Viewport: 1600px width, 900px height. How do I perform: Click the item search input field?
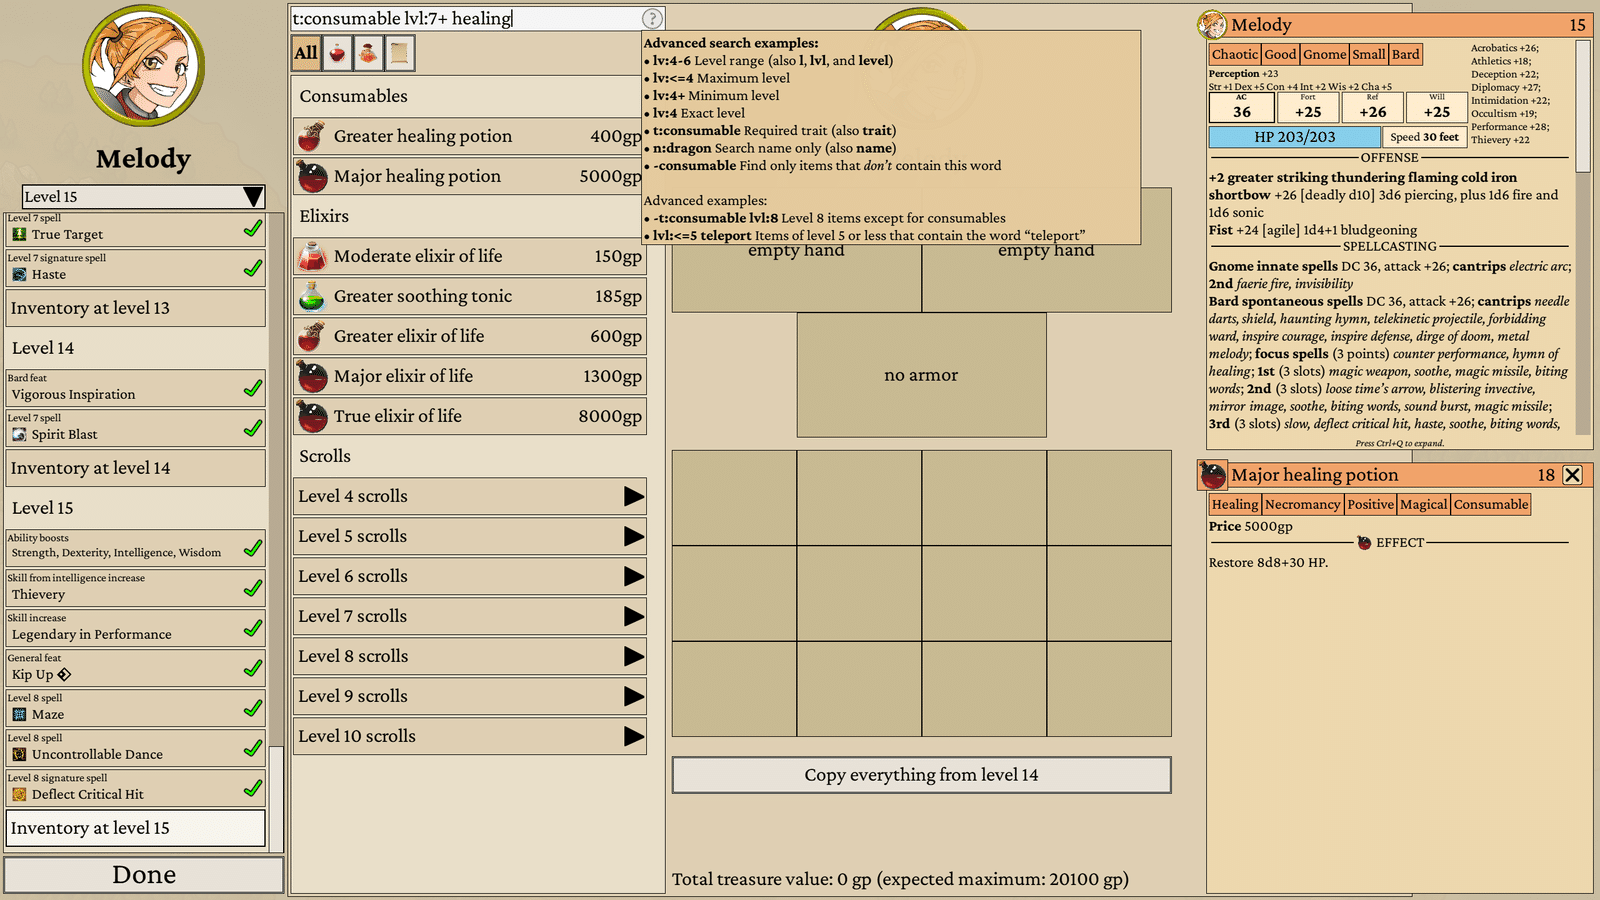[465, 18]
